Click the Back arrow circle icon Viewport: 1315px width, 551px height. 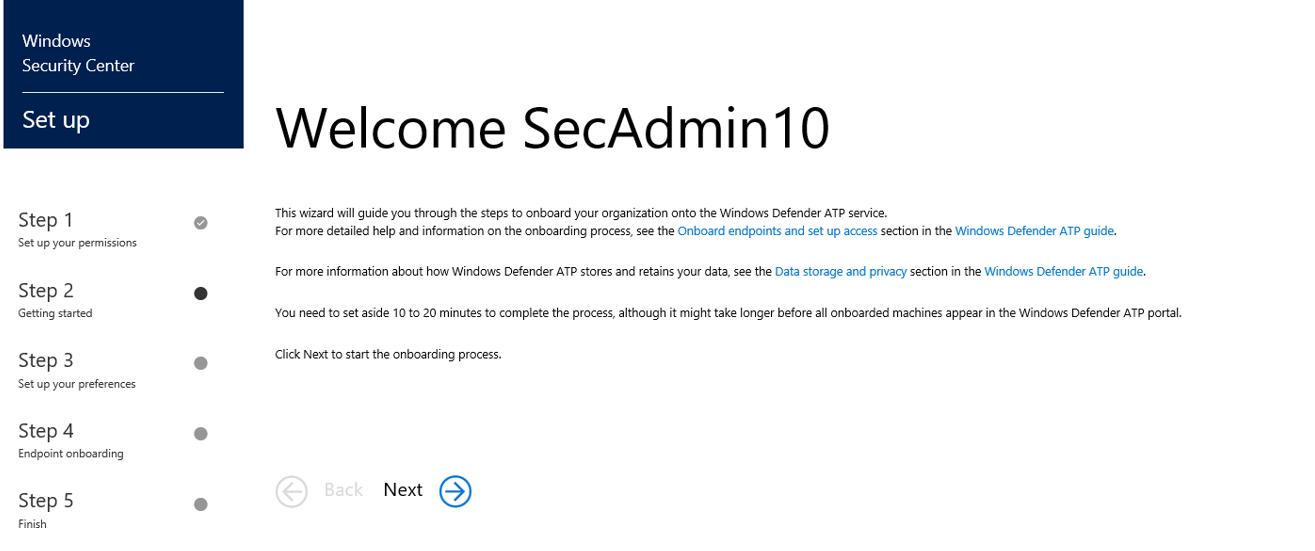tap(292, 490)
